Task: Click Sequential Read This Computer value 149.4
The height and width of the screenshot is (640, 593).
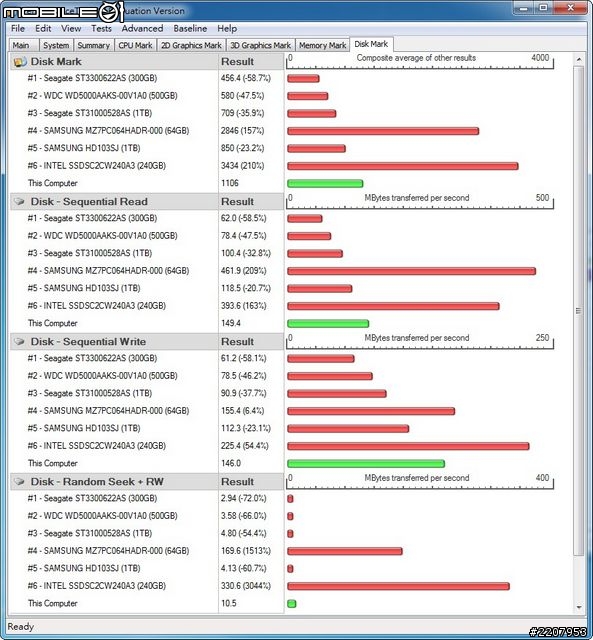Action: (231, 323)
